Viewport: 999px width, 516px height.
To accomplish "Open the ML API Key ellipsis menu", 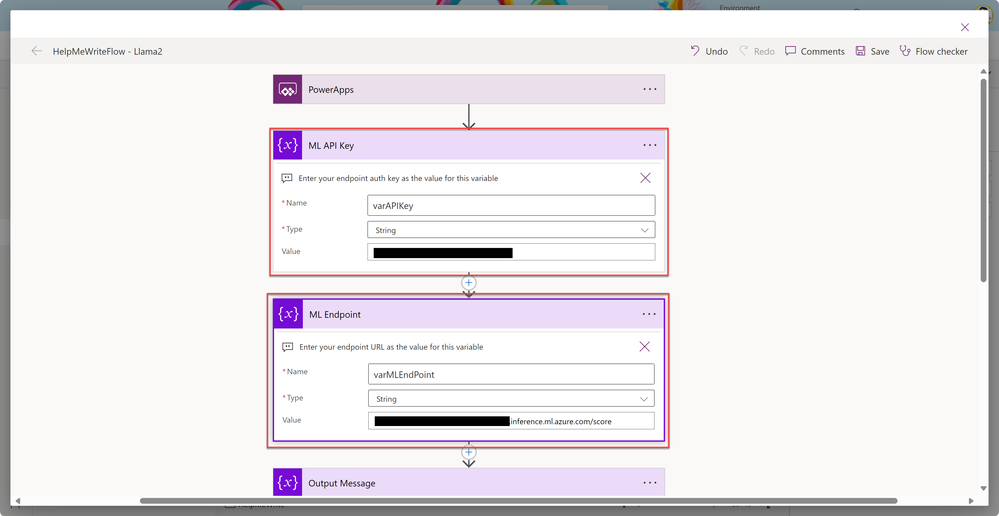I will coord(649,145).
